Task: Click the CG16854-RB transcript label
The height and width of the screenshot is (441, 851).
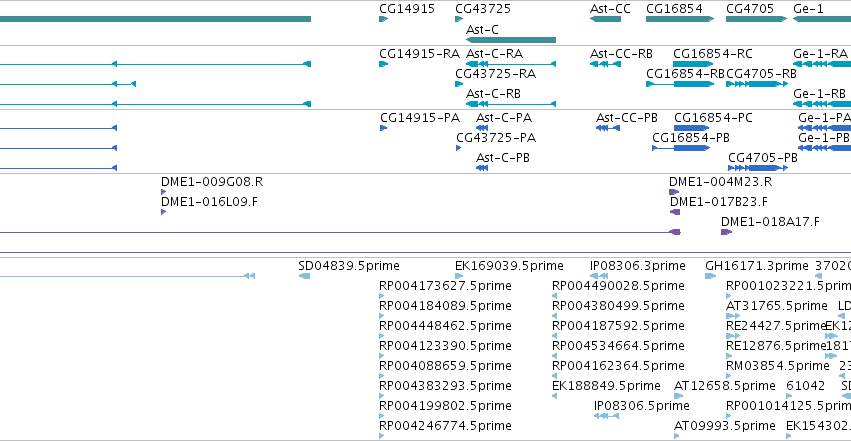Action: 685,74
